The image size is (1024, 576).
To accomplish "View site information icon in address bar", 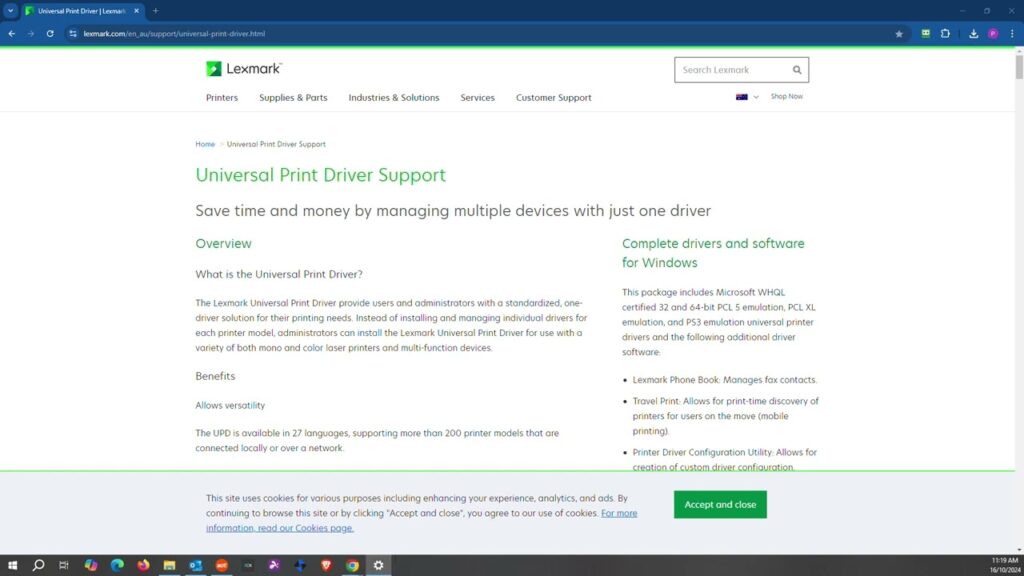I will 73,34.
